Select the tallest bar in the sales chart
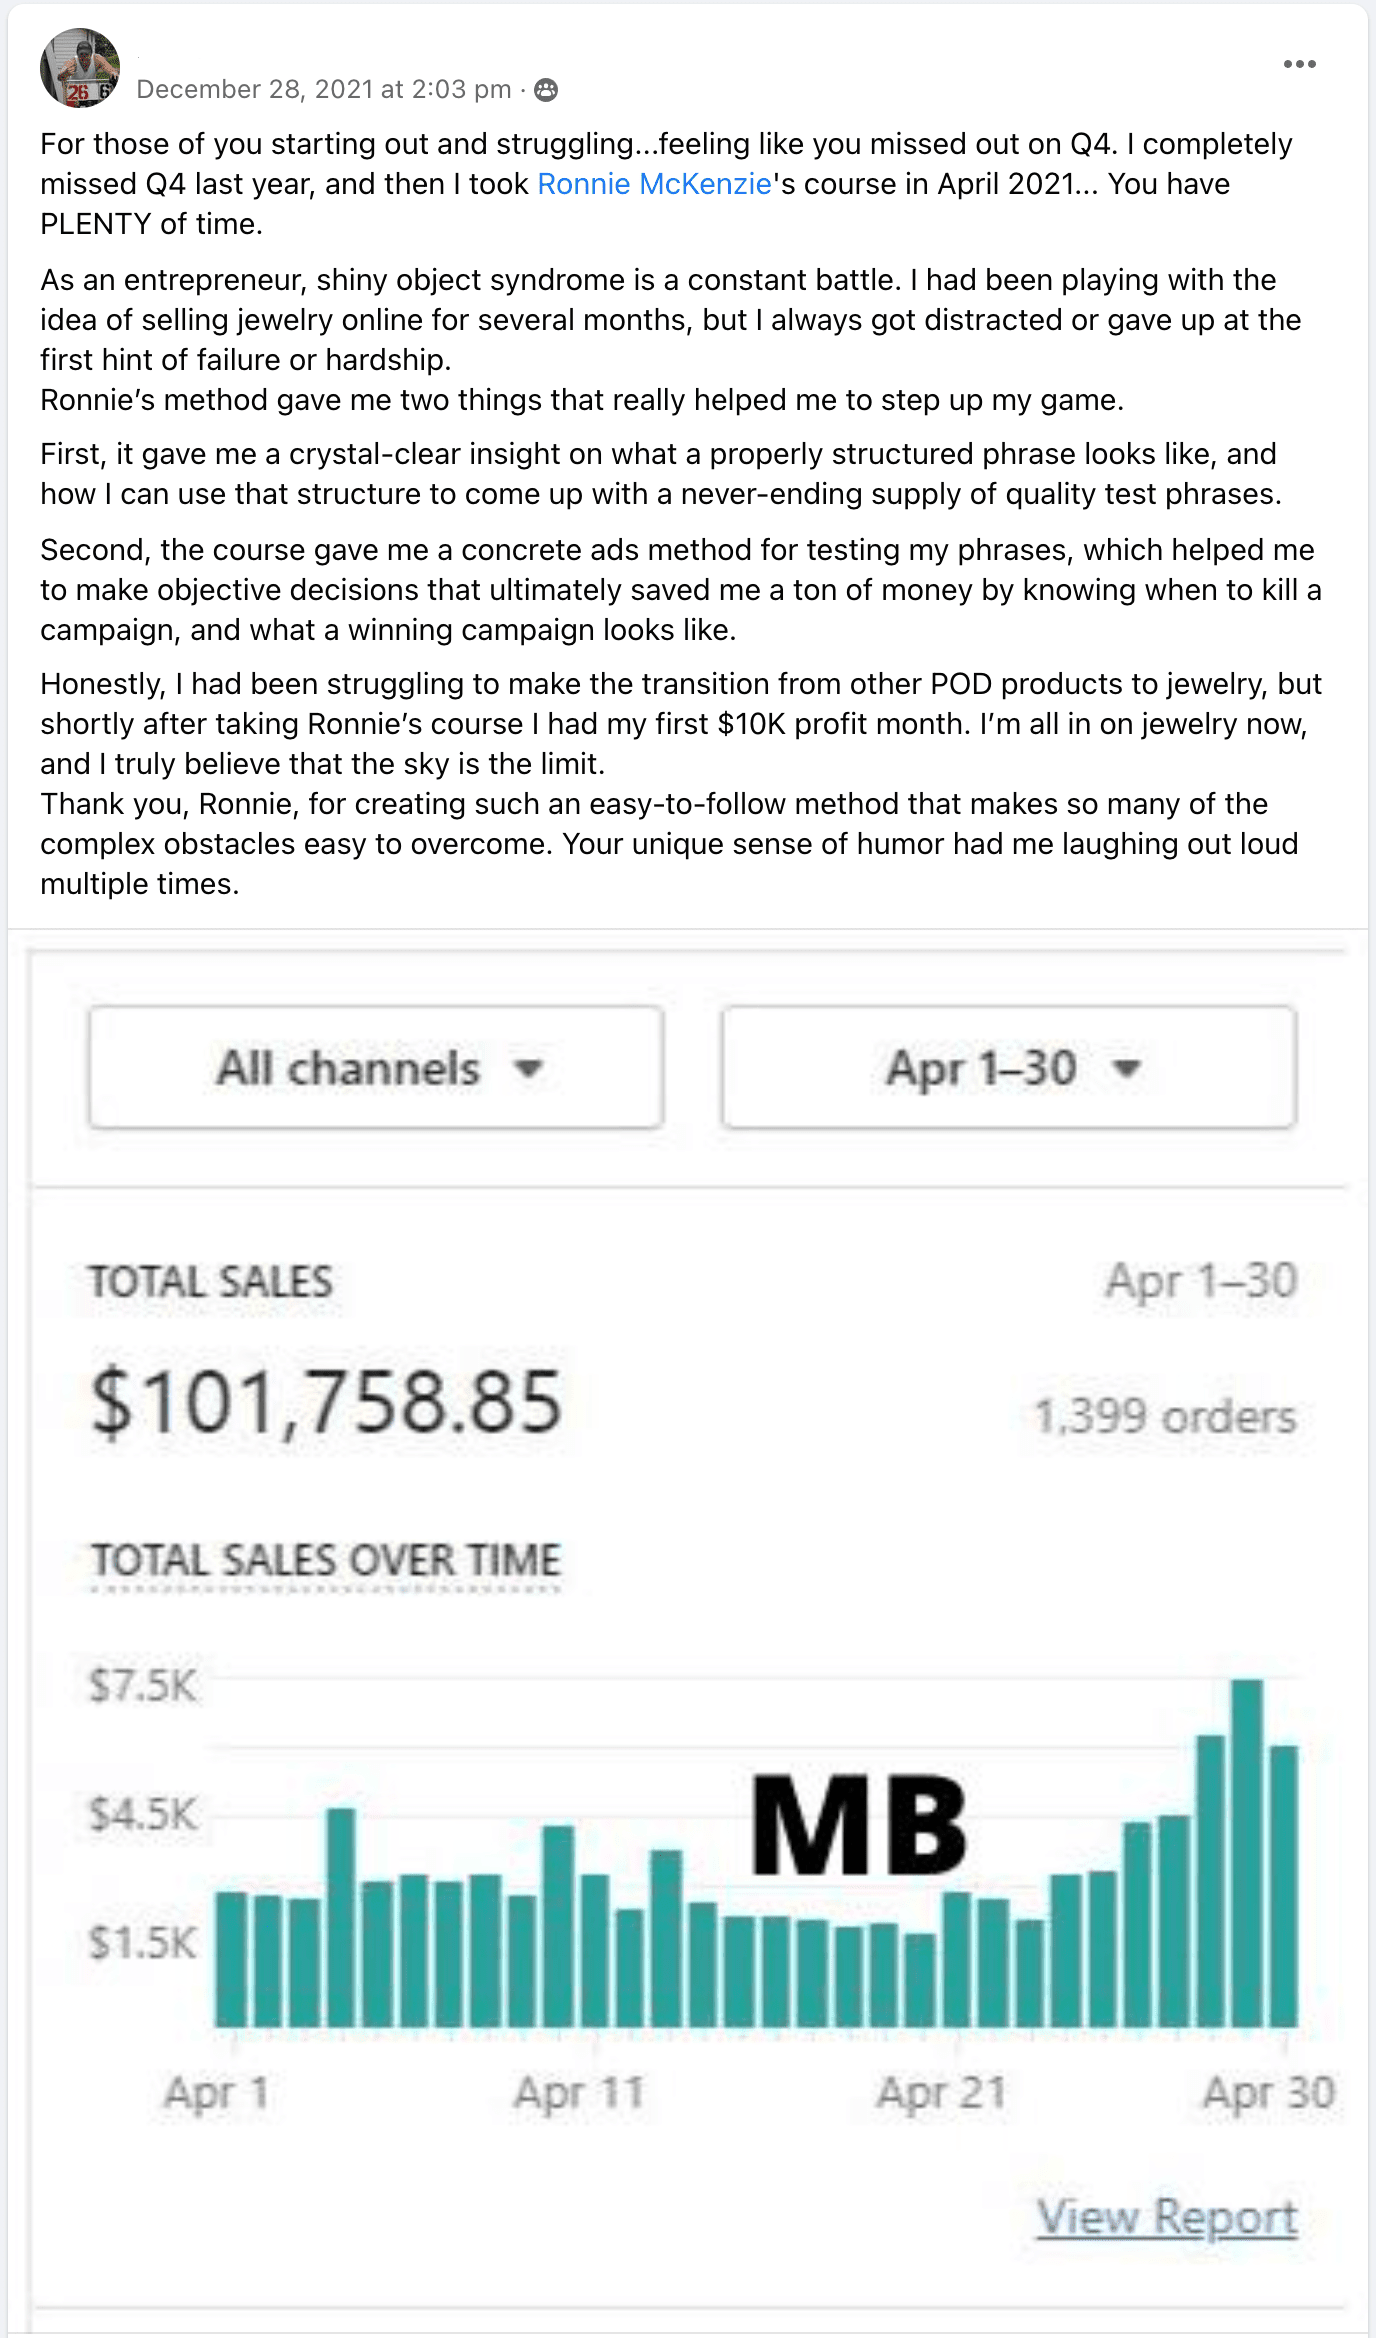The height and width of the screenshot is (2338, 1376). pos(1247,1853)
